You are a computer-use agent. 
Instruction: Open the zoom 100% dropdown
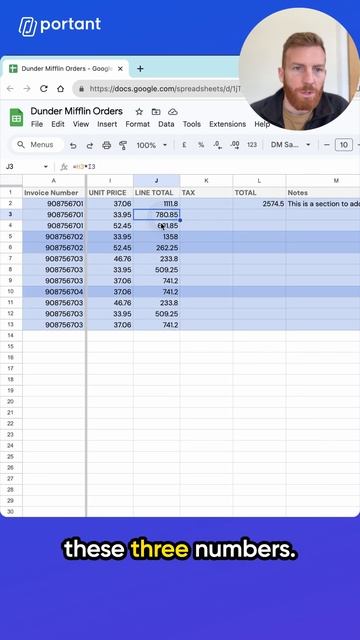pyautogui.click(x=152, y=145)
